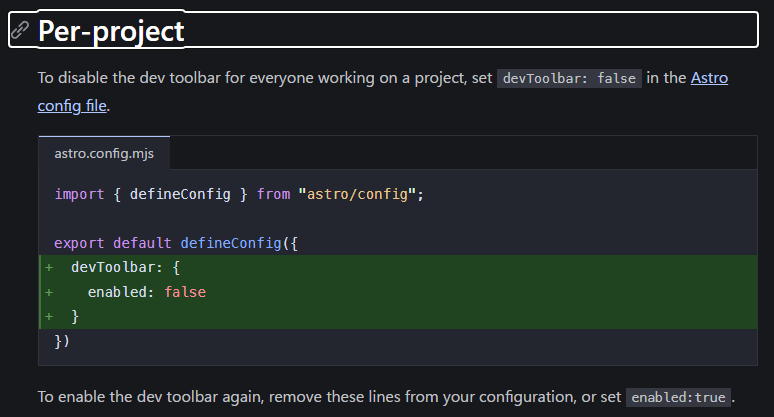This screenshot has width=774, height=417.
Task: Follow the underlined 'config file' link
Action: (72, 106)
